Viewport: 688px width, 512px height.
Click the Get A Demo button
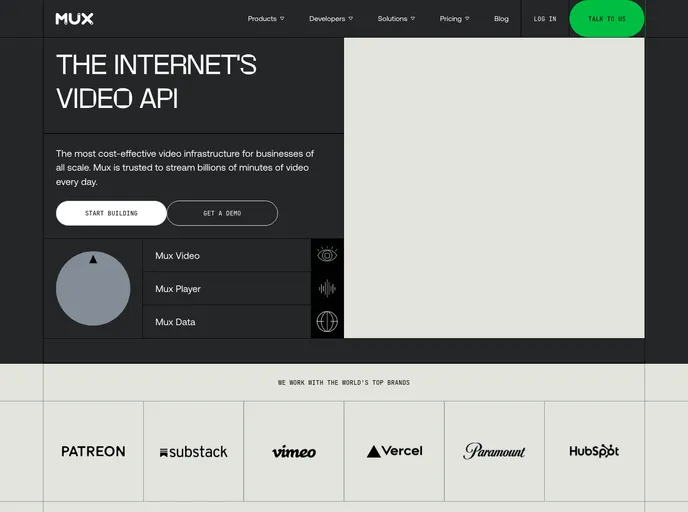click(222, 213)
